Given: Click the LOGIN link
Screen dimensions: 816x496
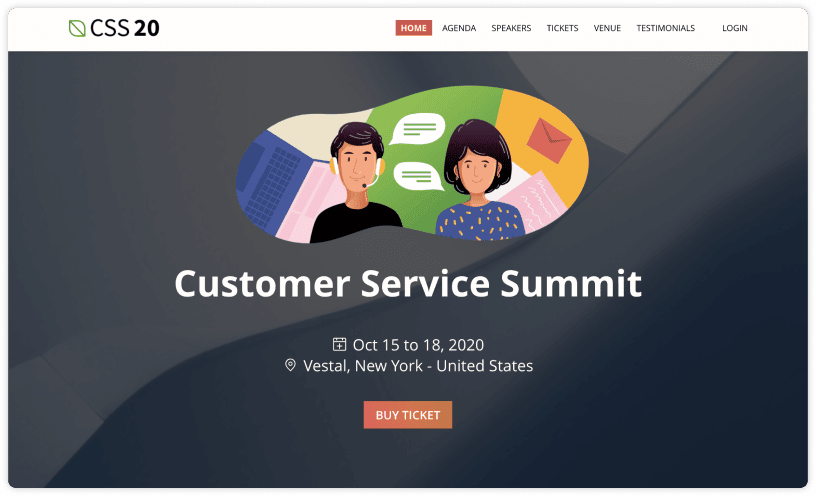Looking at the screenshot, I should 734,28.
